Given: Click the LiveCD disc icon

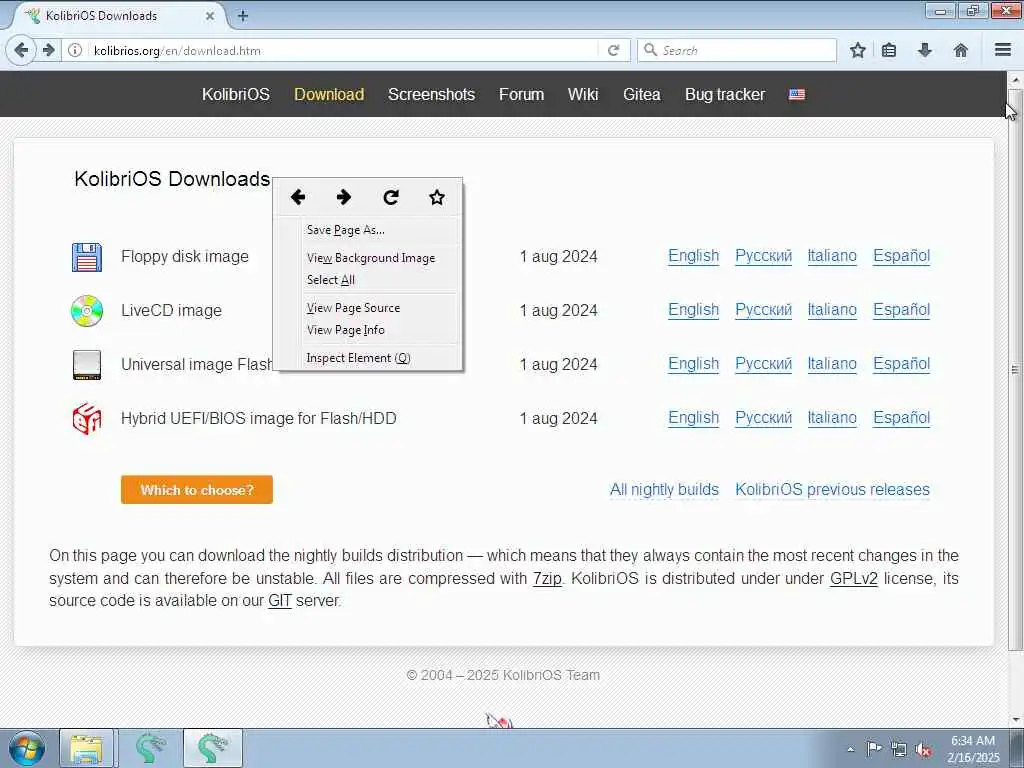Looking at the screenshot, I should click(x=87, y=311).
